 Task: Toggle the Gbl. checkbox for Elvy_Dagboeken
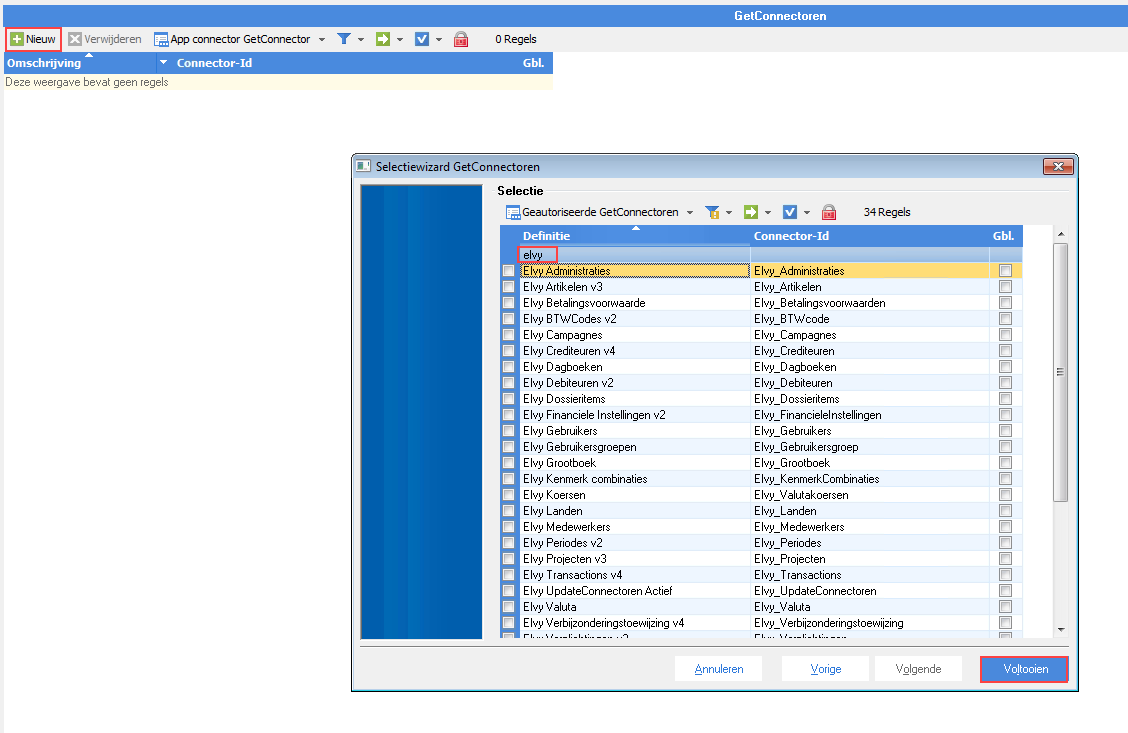(x=1006, y=367)
